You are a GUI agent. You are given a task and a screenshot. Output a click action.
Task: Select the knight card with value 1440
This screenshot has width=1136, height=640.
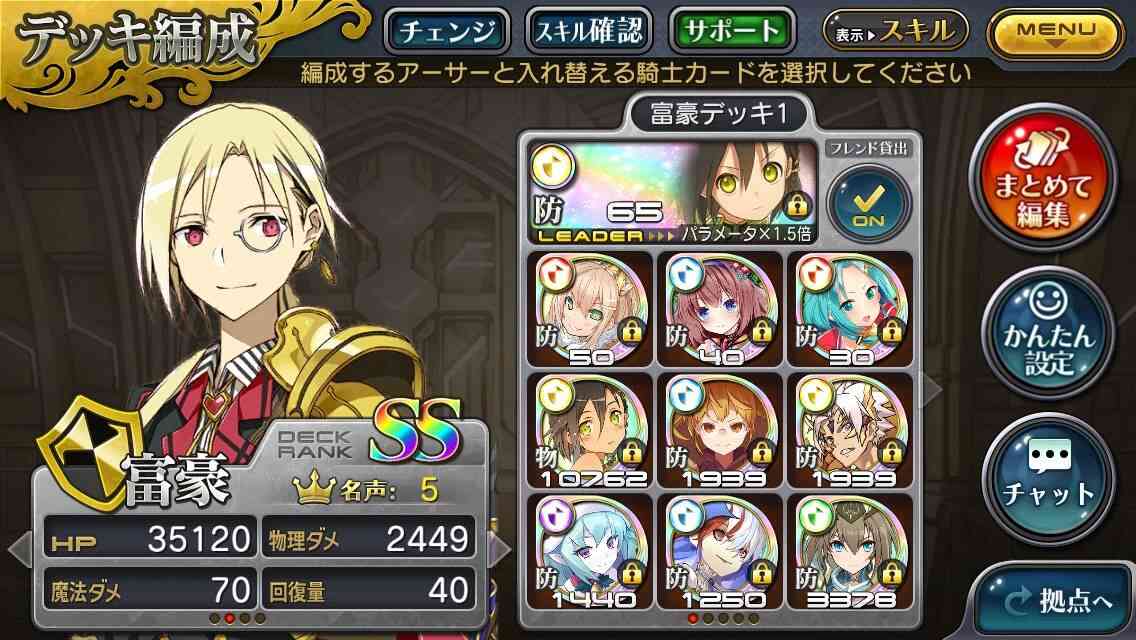coord(590,552)
